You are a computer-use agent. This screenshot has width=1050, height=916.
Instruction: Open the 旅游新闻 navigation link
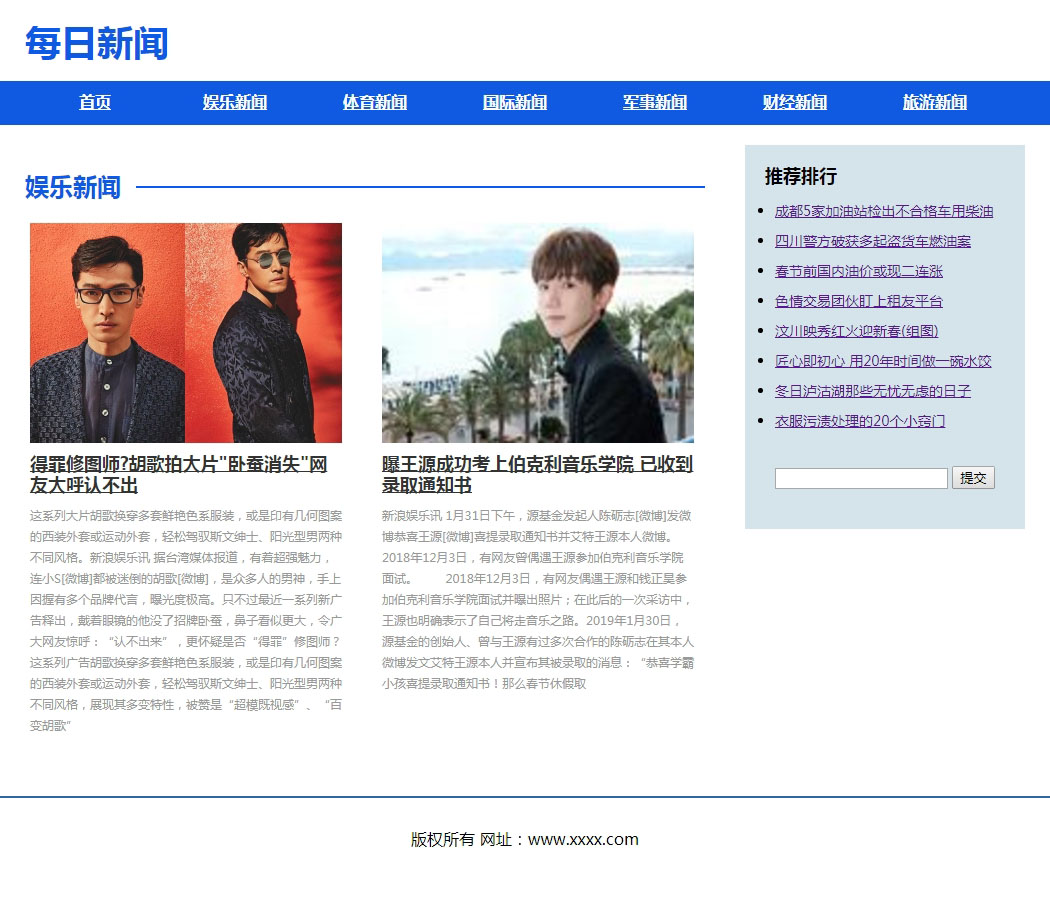coord(934,102)
